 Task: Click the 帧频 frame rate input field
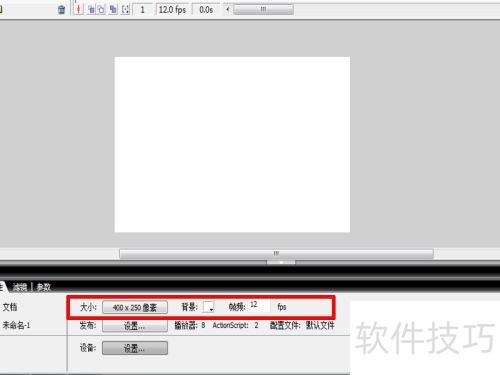(x=259, y=306)
